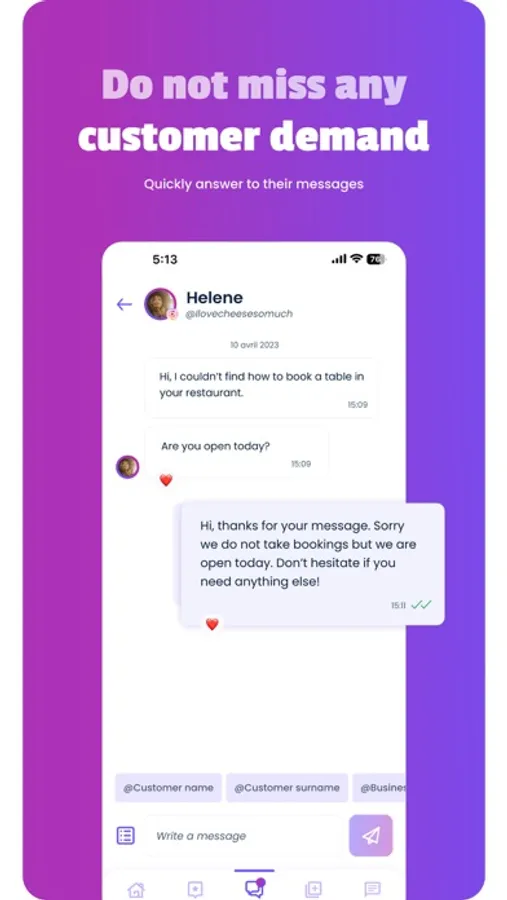The height and width of the screenshot is (900, 507).
Task: Focus the Write a message input field
Action: pyautogui.click(x=244, y=836)
